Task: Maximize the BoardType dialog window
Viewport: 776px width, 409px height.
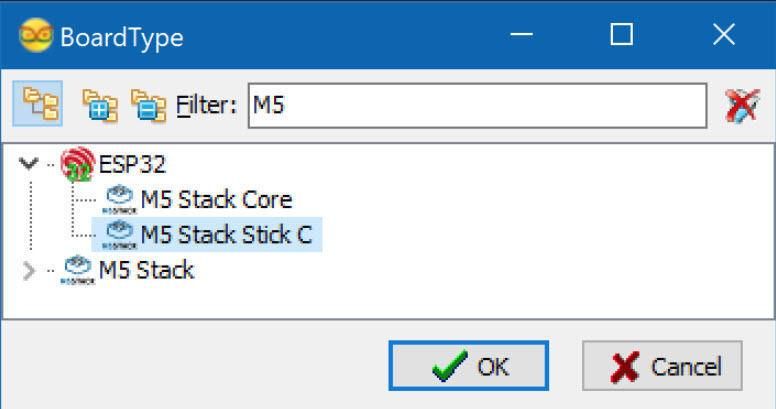Action: pos(622,36)
